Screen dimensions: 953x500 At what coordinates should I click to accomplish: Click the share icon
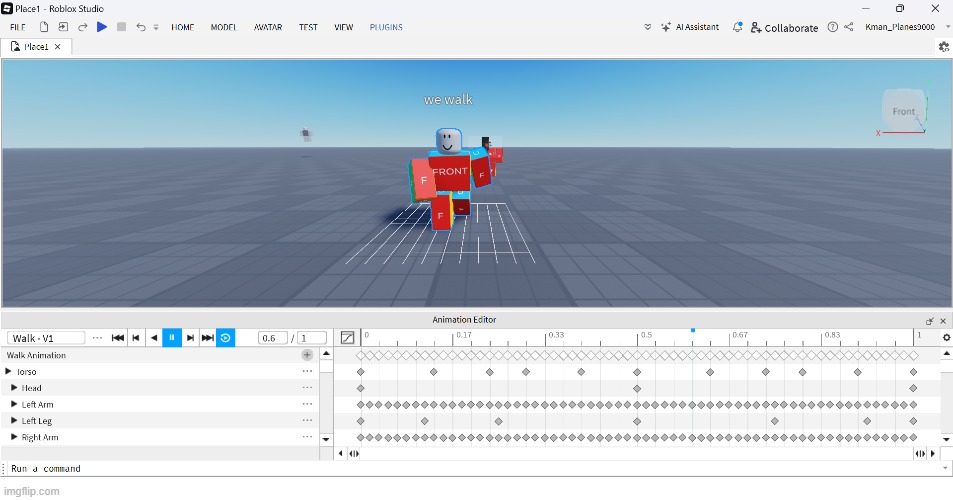point(849,27)
